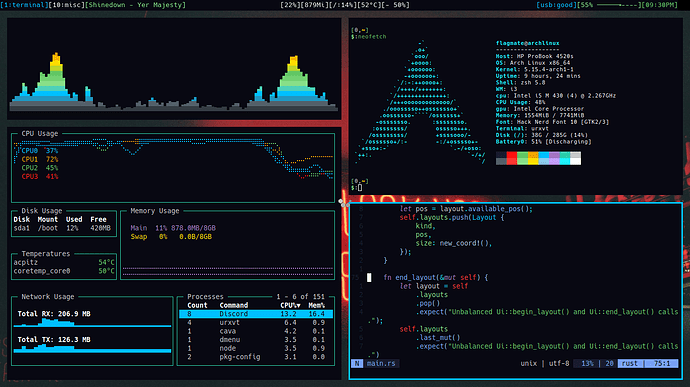
Task: Click the Main 11% memory line
Action: tap(173, 228)
